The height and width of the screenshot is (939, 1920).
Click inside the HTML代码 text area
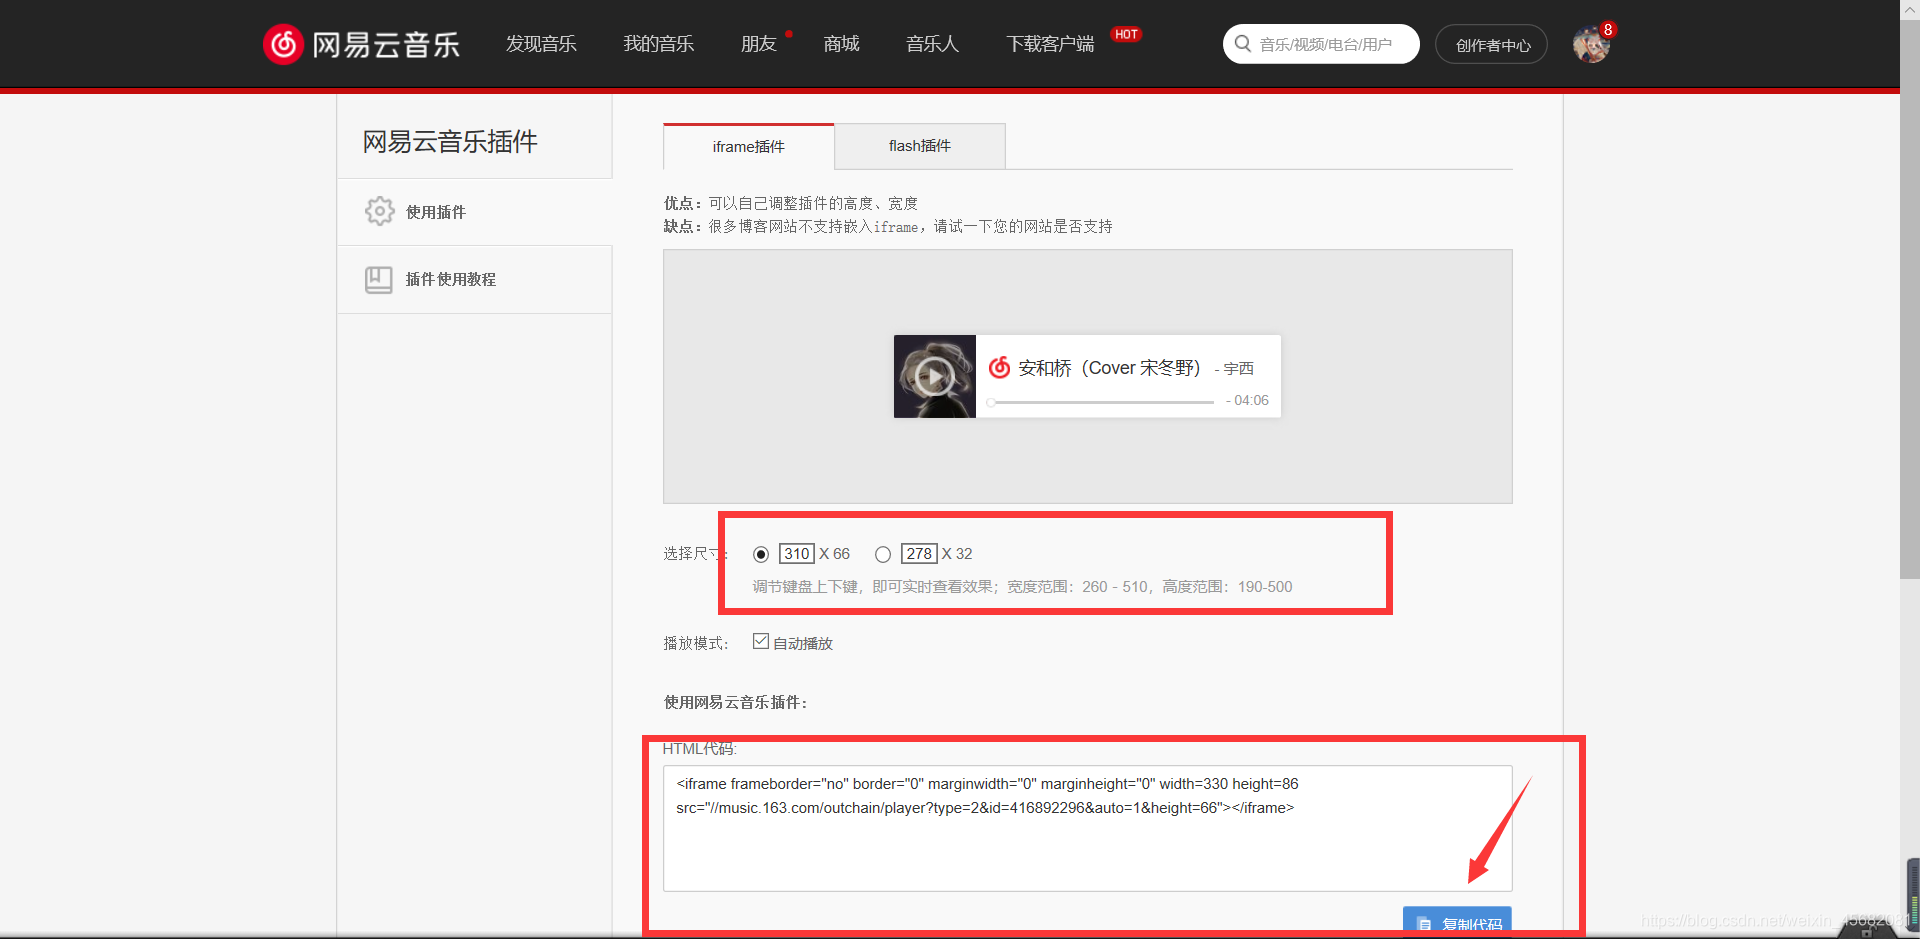1087,828
